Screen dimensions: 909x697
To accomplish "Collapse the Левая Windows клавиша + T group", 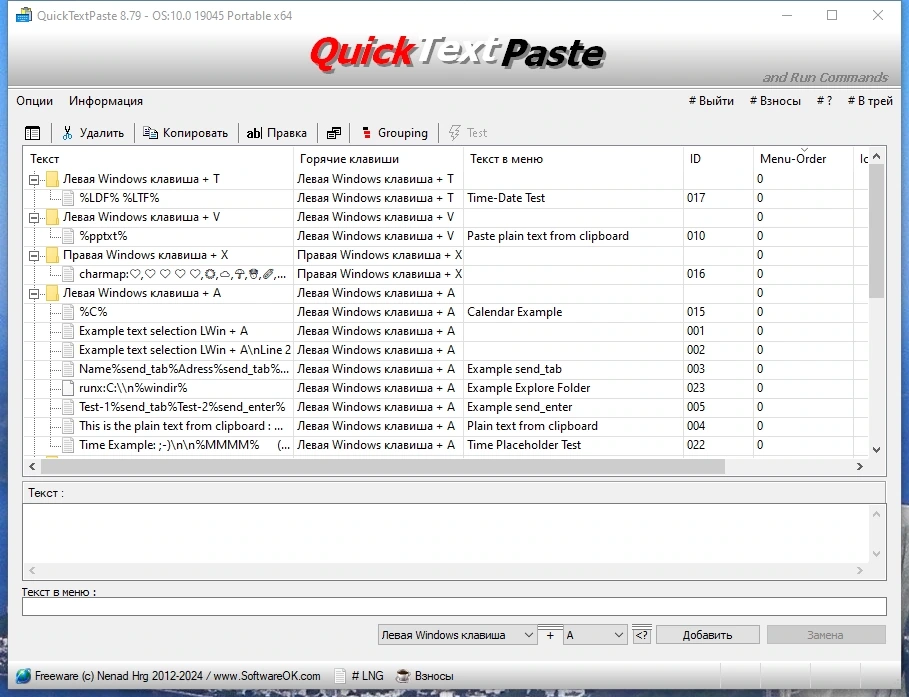I will tap(34, 180).
